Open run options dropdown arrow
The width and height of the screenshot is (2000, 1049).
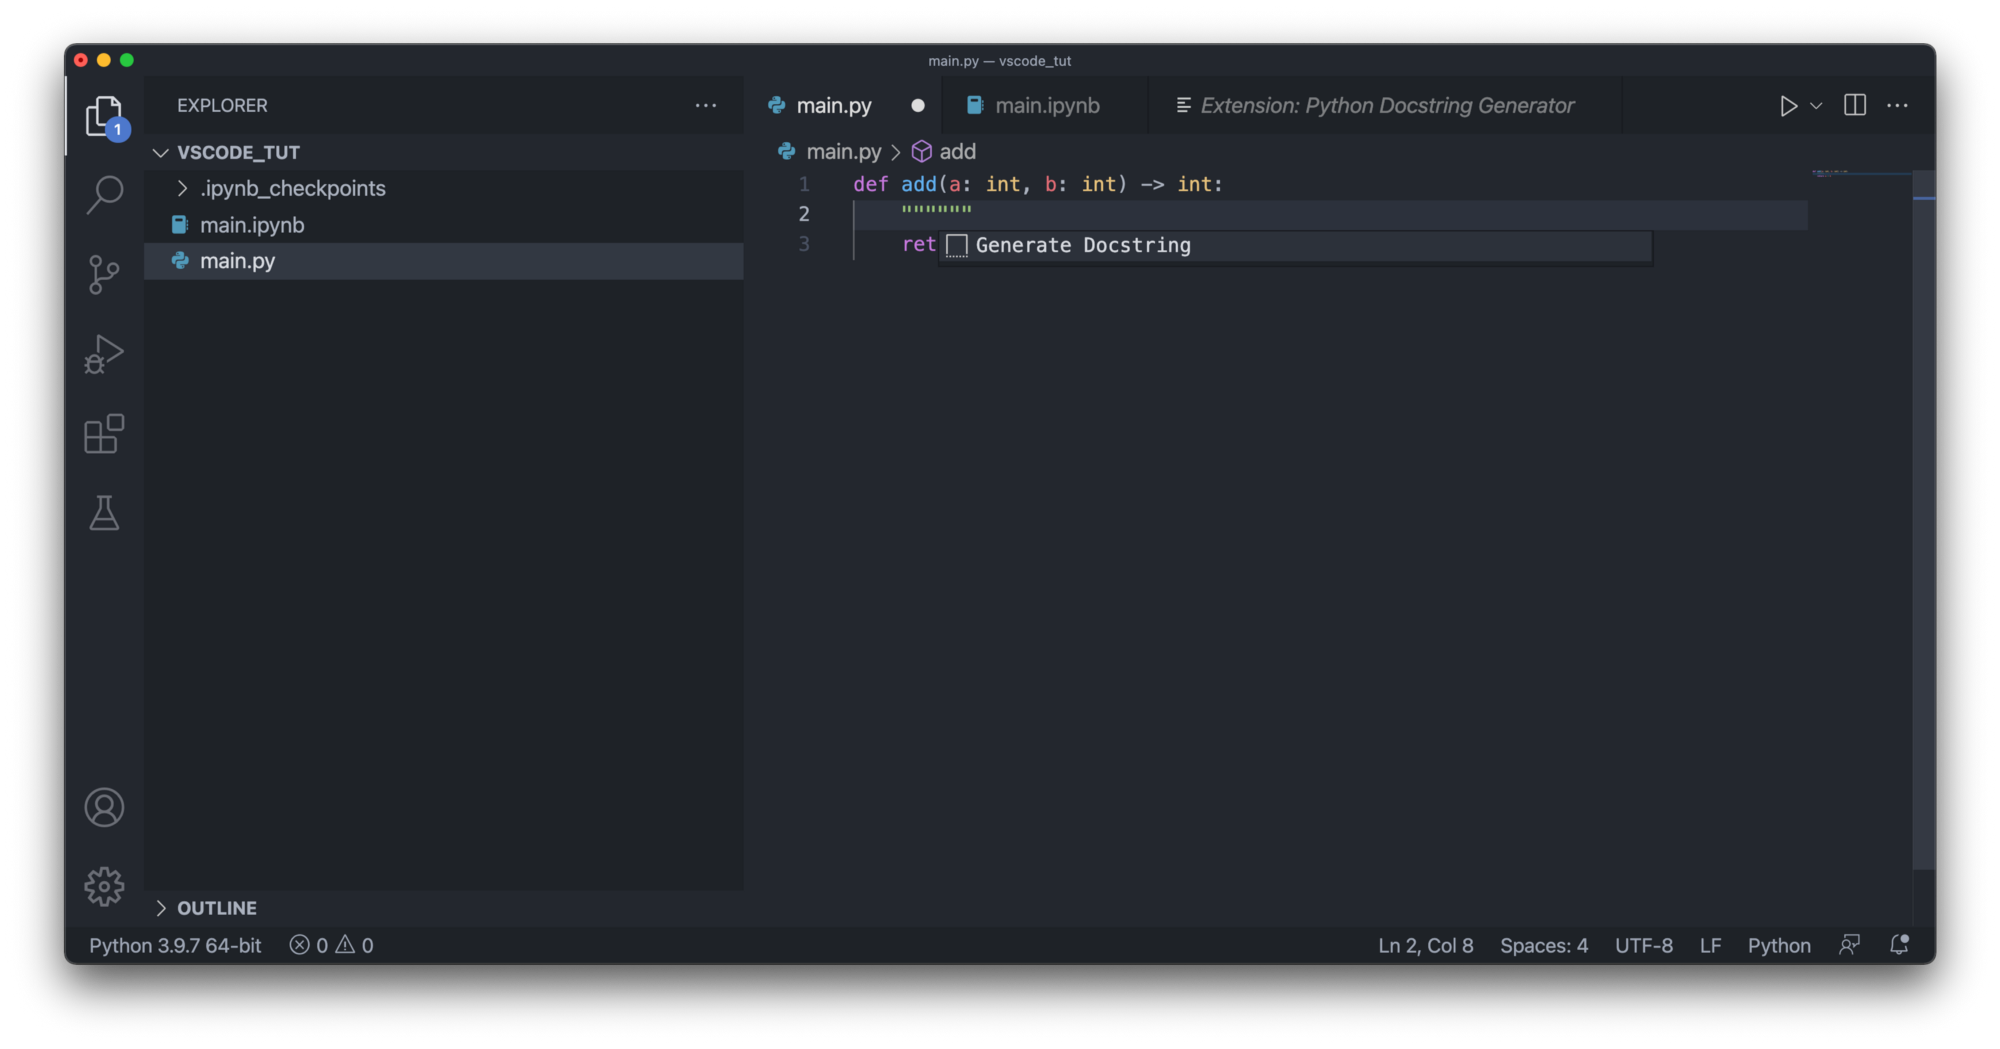click(x=1815, y=106)
